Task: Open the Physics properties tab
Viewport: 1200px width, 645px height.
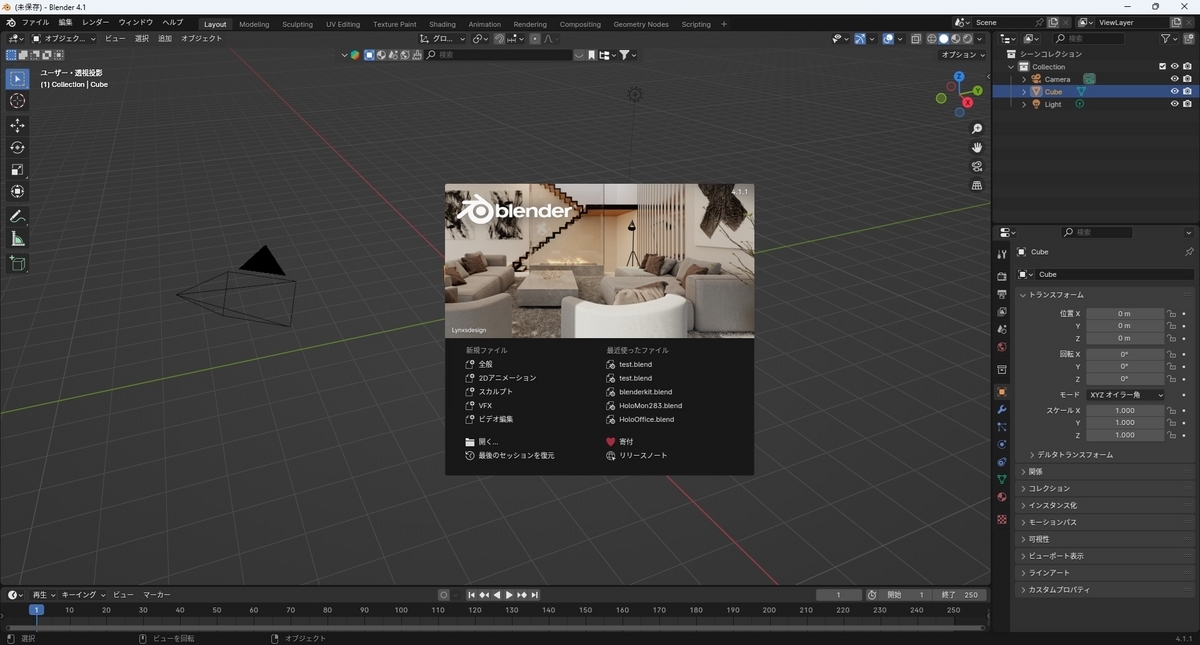Action: click(x=1001, y=444)
